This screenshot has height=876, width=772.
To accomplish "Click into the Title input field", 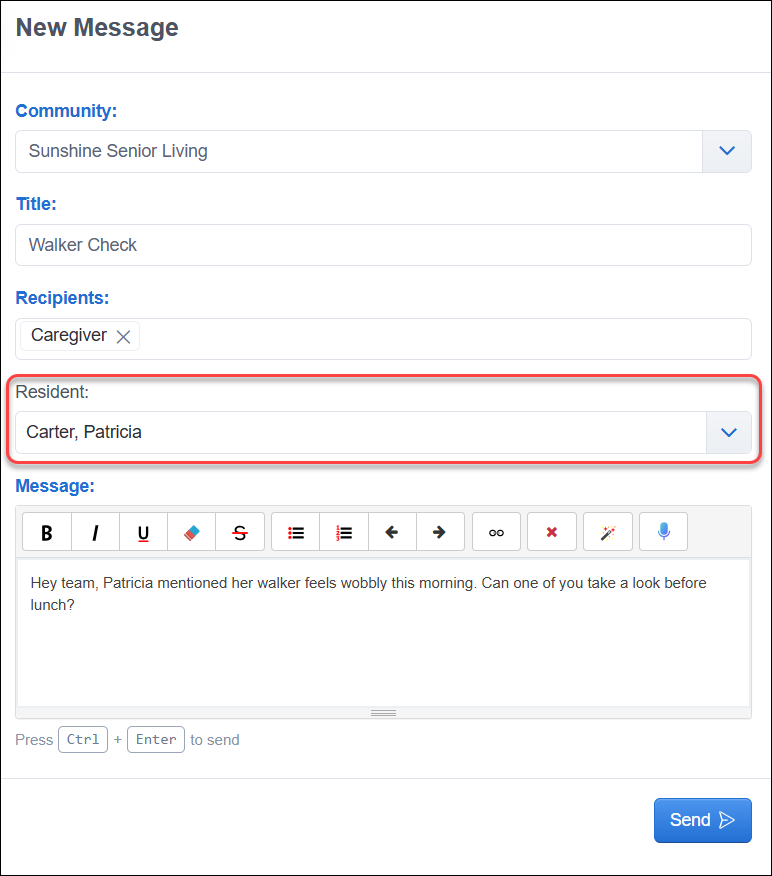I will [383, 245].
